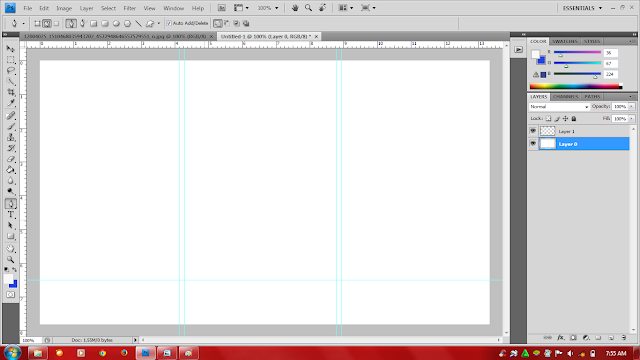Toggle Lock position icon
Image resolution: width=640 pixels, height=360 pixels.
[565, 118]
